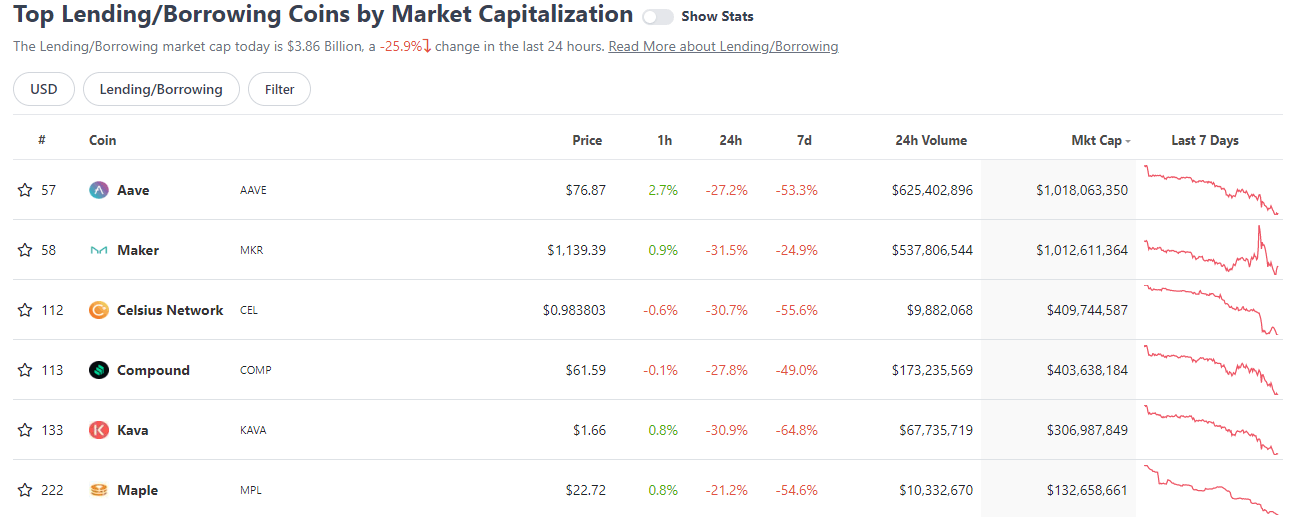The height and width of the screenshot is (517, 1304).
Task: Click the Maple coin logo icon
Action: pos(99,490)
